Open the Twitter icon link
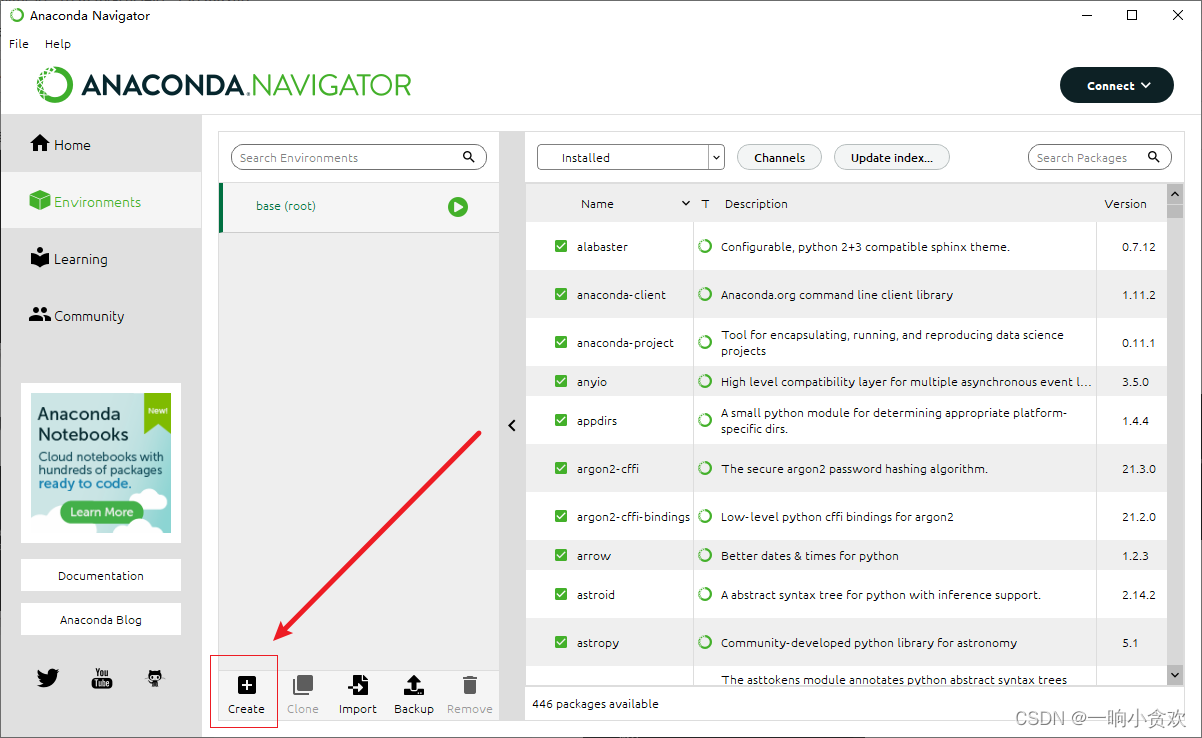The width and height of the screenshot is (1202, 738). [x=48, y=678]
